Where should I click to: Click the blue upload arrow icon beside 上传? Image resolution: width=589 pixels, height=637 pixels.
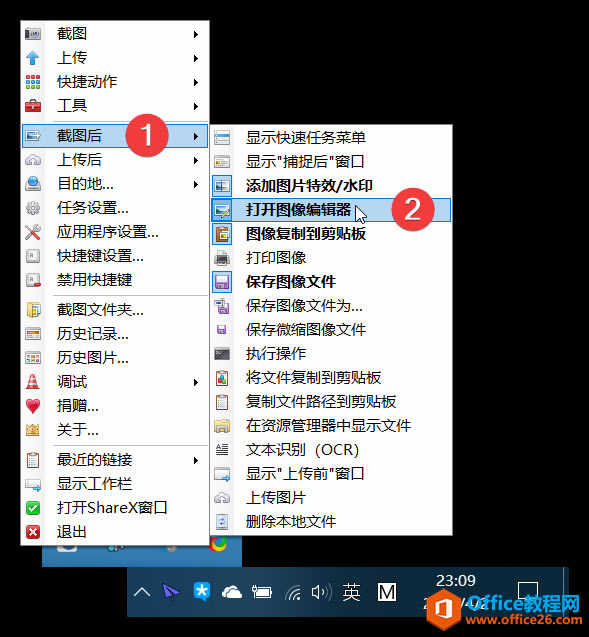click(x=33, y=58)
